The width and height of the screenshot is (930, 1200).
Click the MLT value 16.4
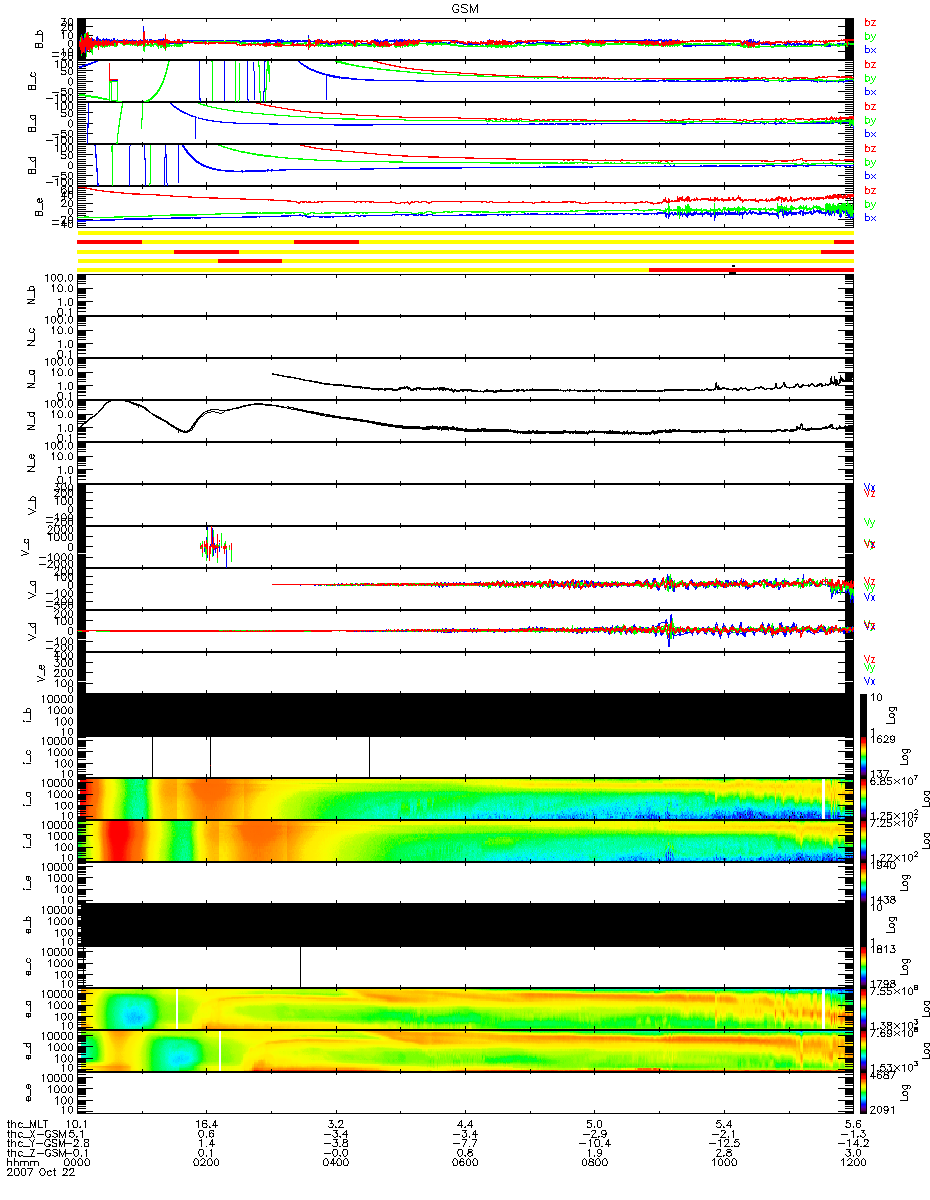[x=207, y=1124]
